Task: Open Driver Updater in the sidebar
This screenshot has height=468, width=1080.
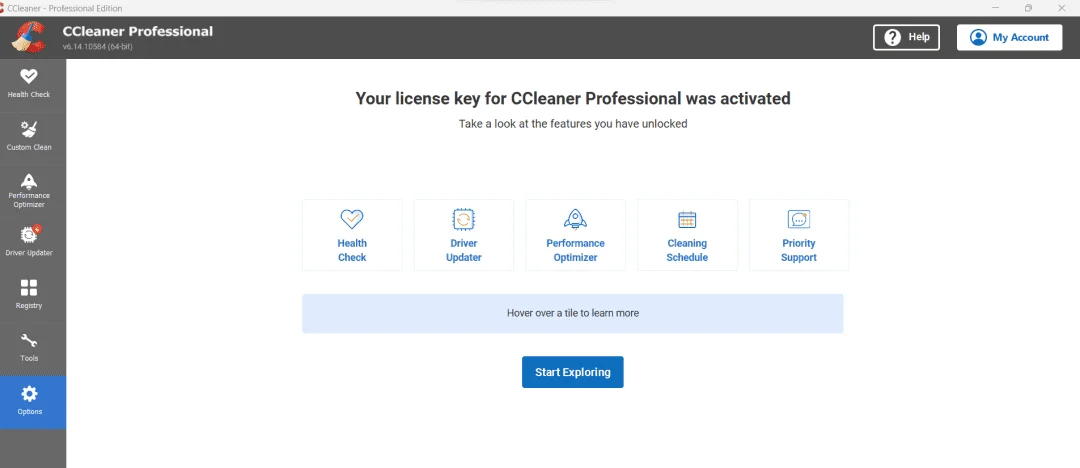Action: [x=29, y=243]
